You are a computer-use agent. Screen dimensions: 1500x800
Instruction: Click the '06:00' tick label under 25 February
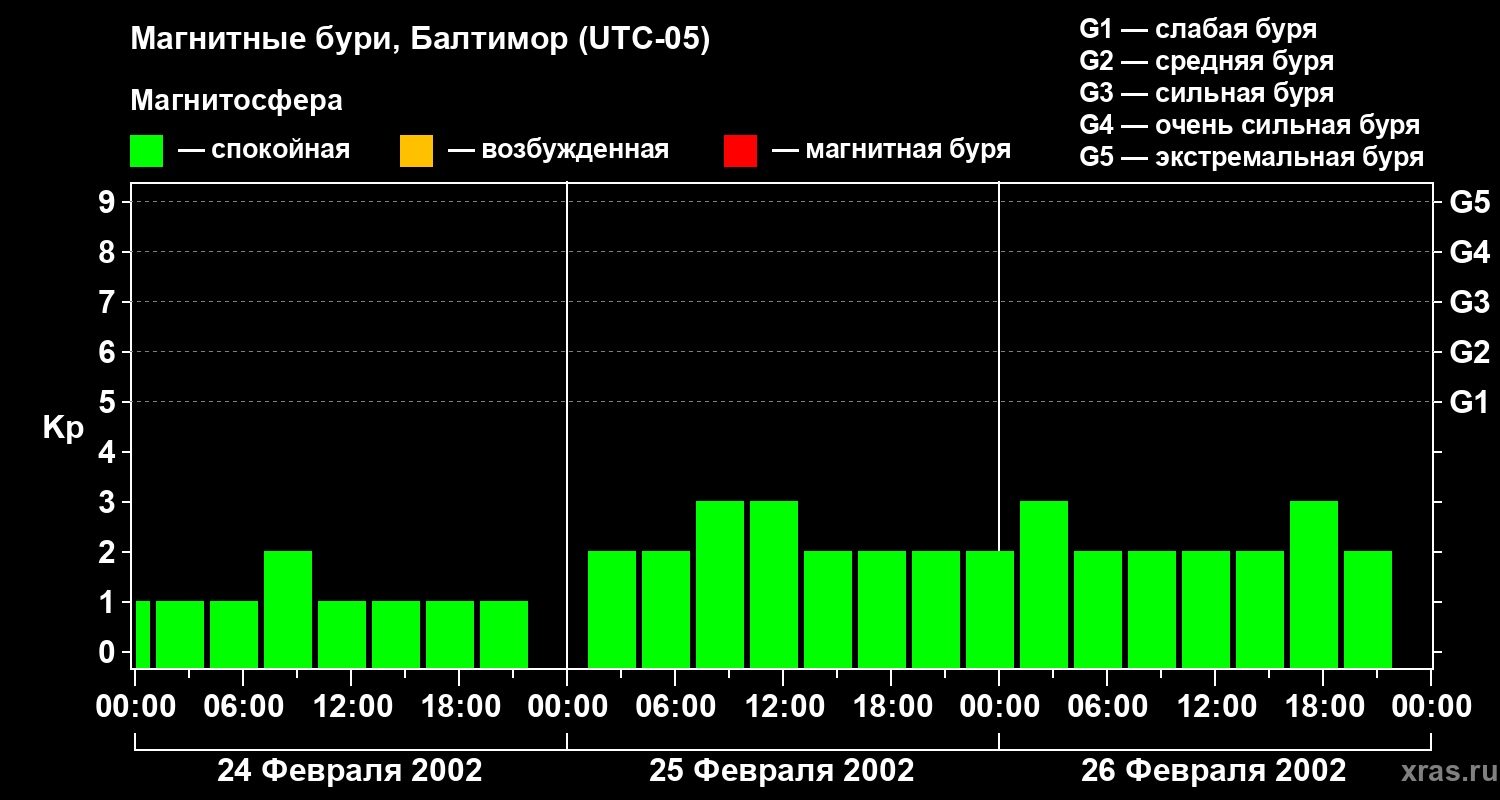(x=674, y=707)
